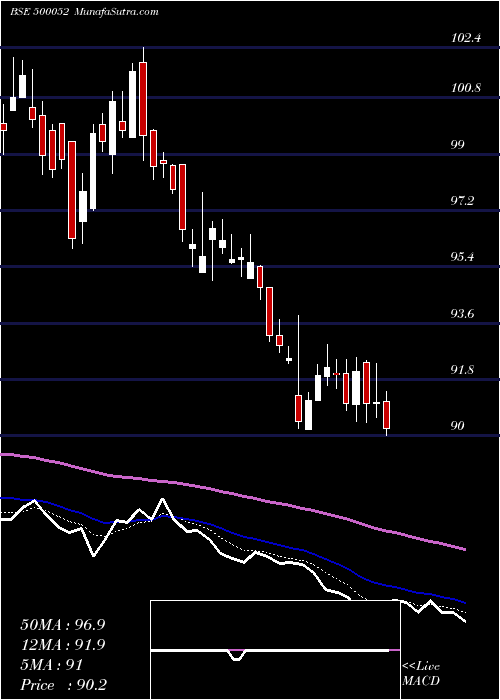Click the last red candle near 90
This screenshot has height=700, width=500.
click(387, 415)
